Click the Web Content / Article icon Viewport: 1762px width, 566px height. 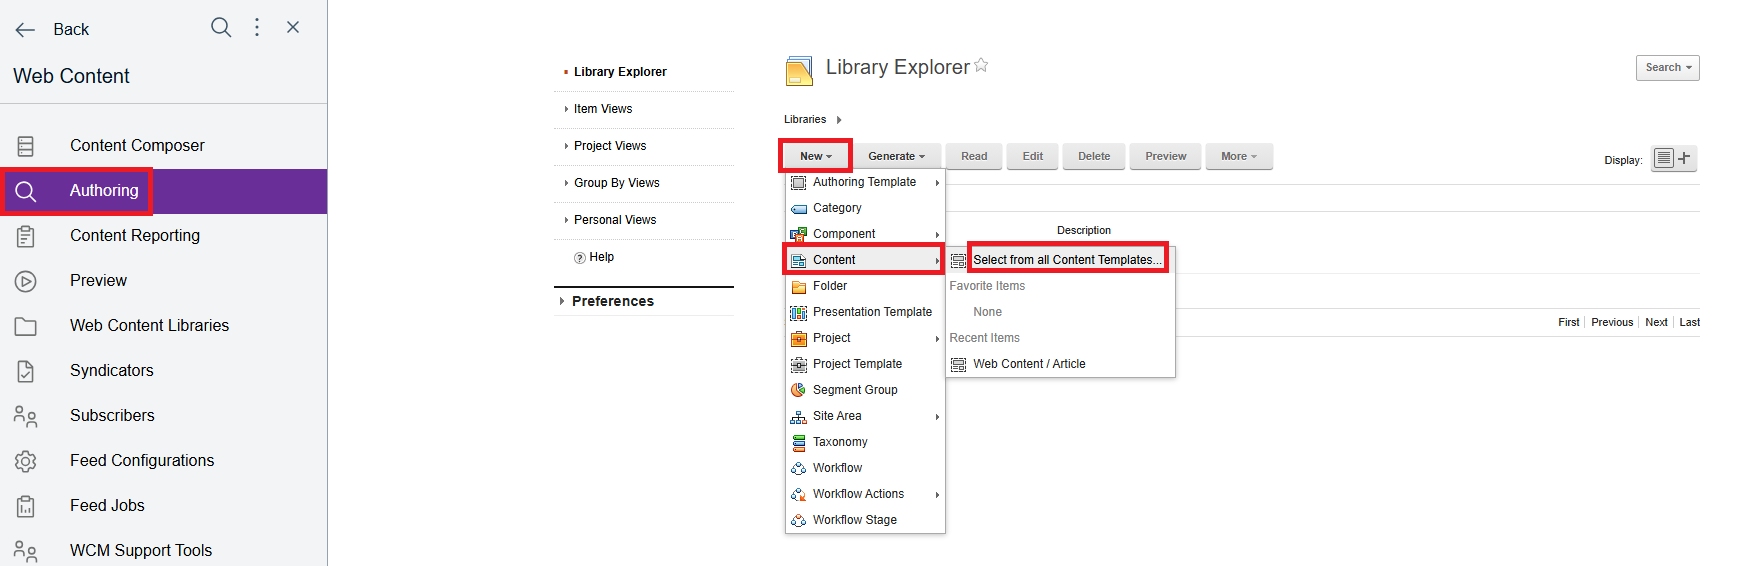(x=958, y=365)
